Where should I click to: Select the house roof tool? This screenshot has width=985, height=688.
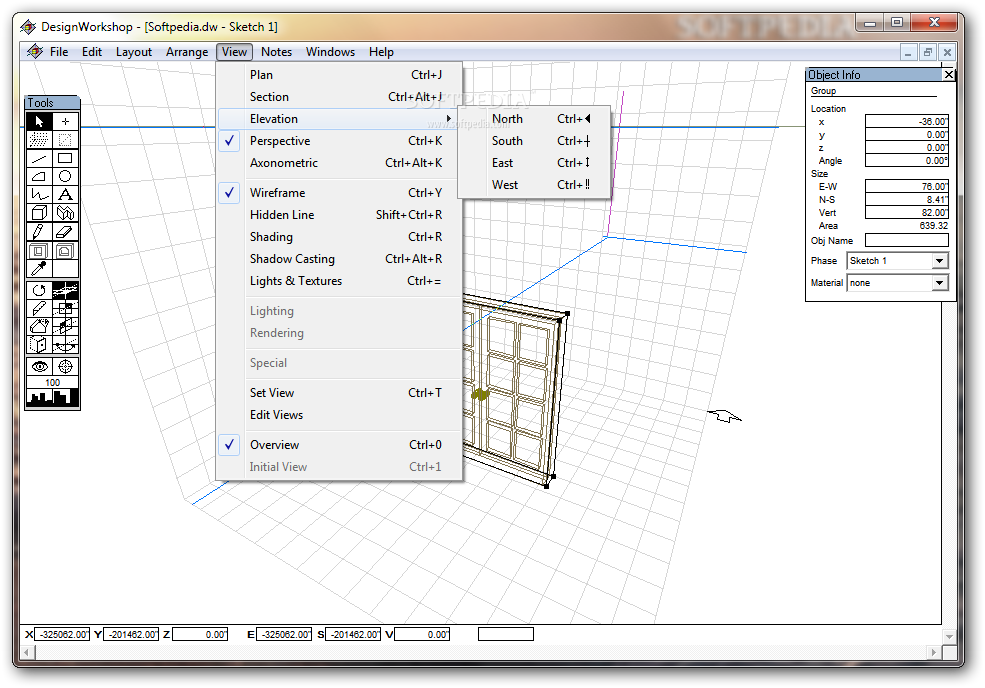click(39, 327)
